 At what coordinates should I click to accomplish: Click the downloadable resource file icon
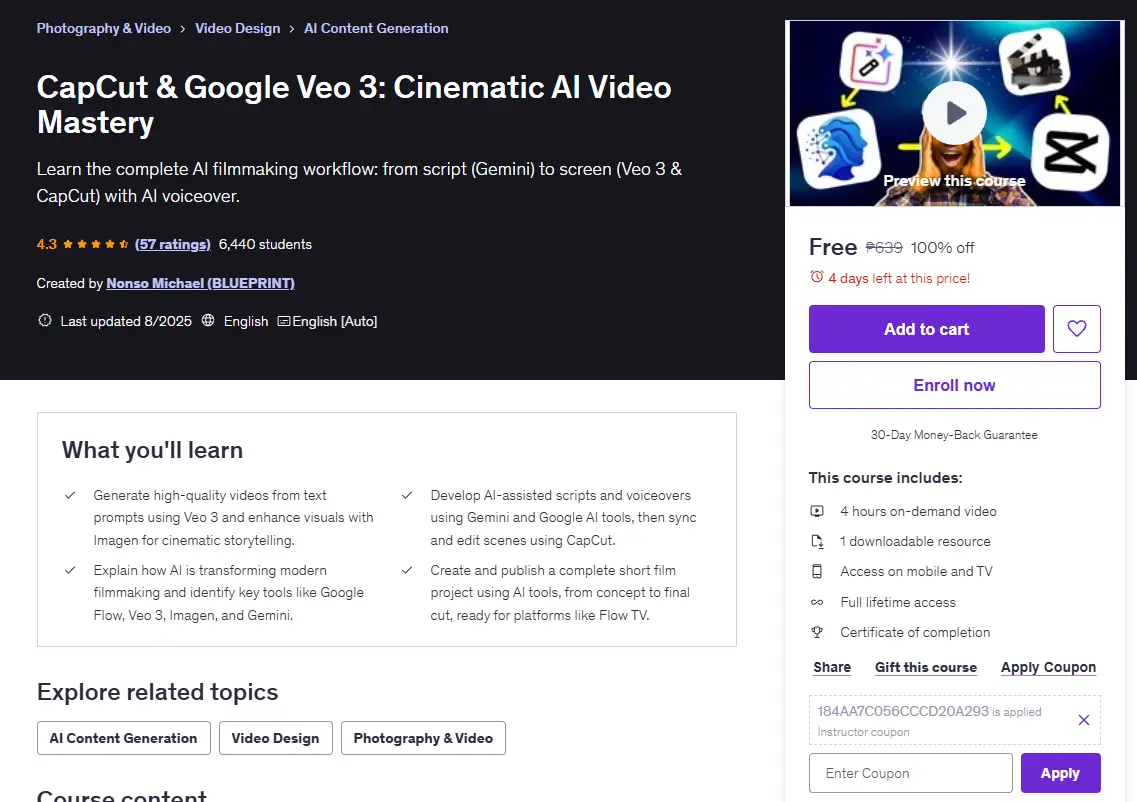tap(817, 542)
